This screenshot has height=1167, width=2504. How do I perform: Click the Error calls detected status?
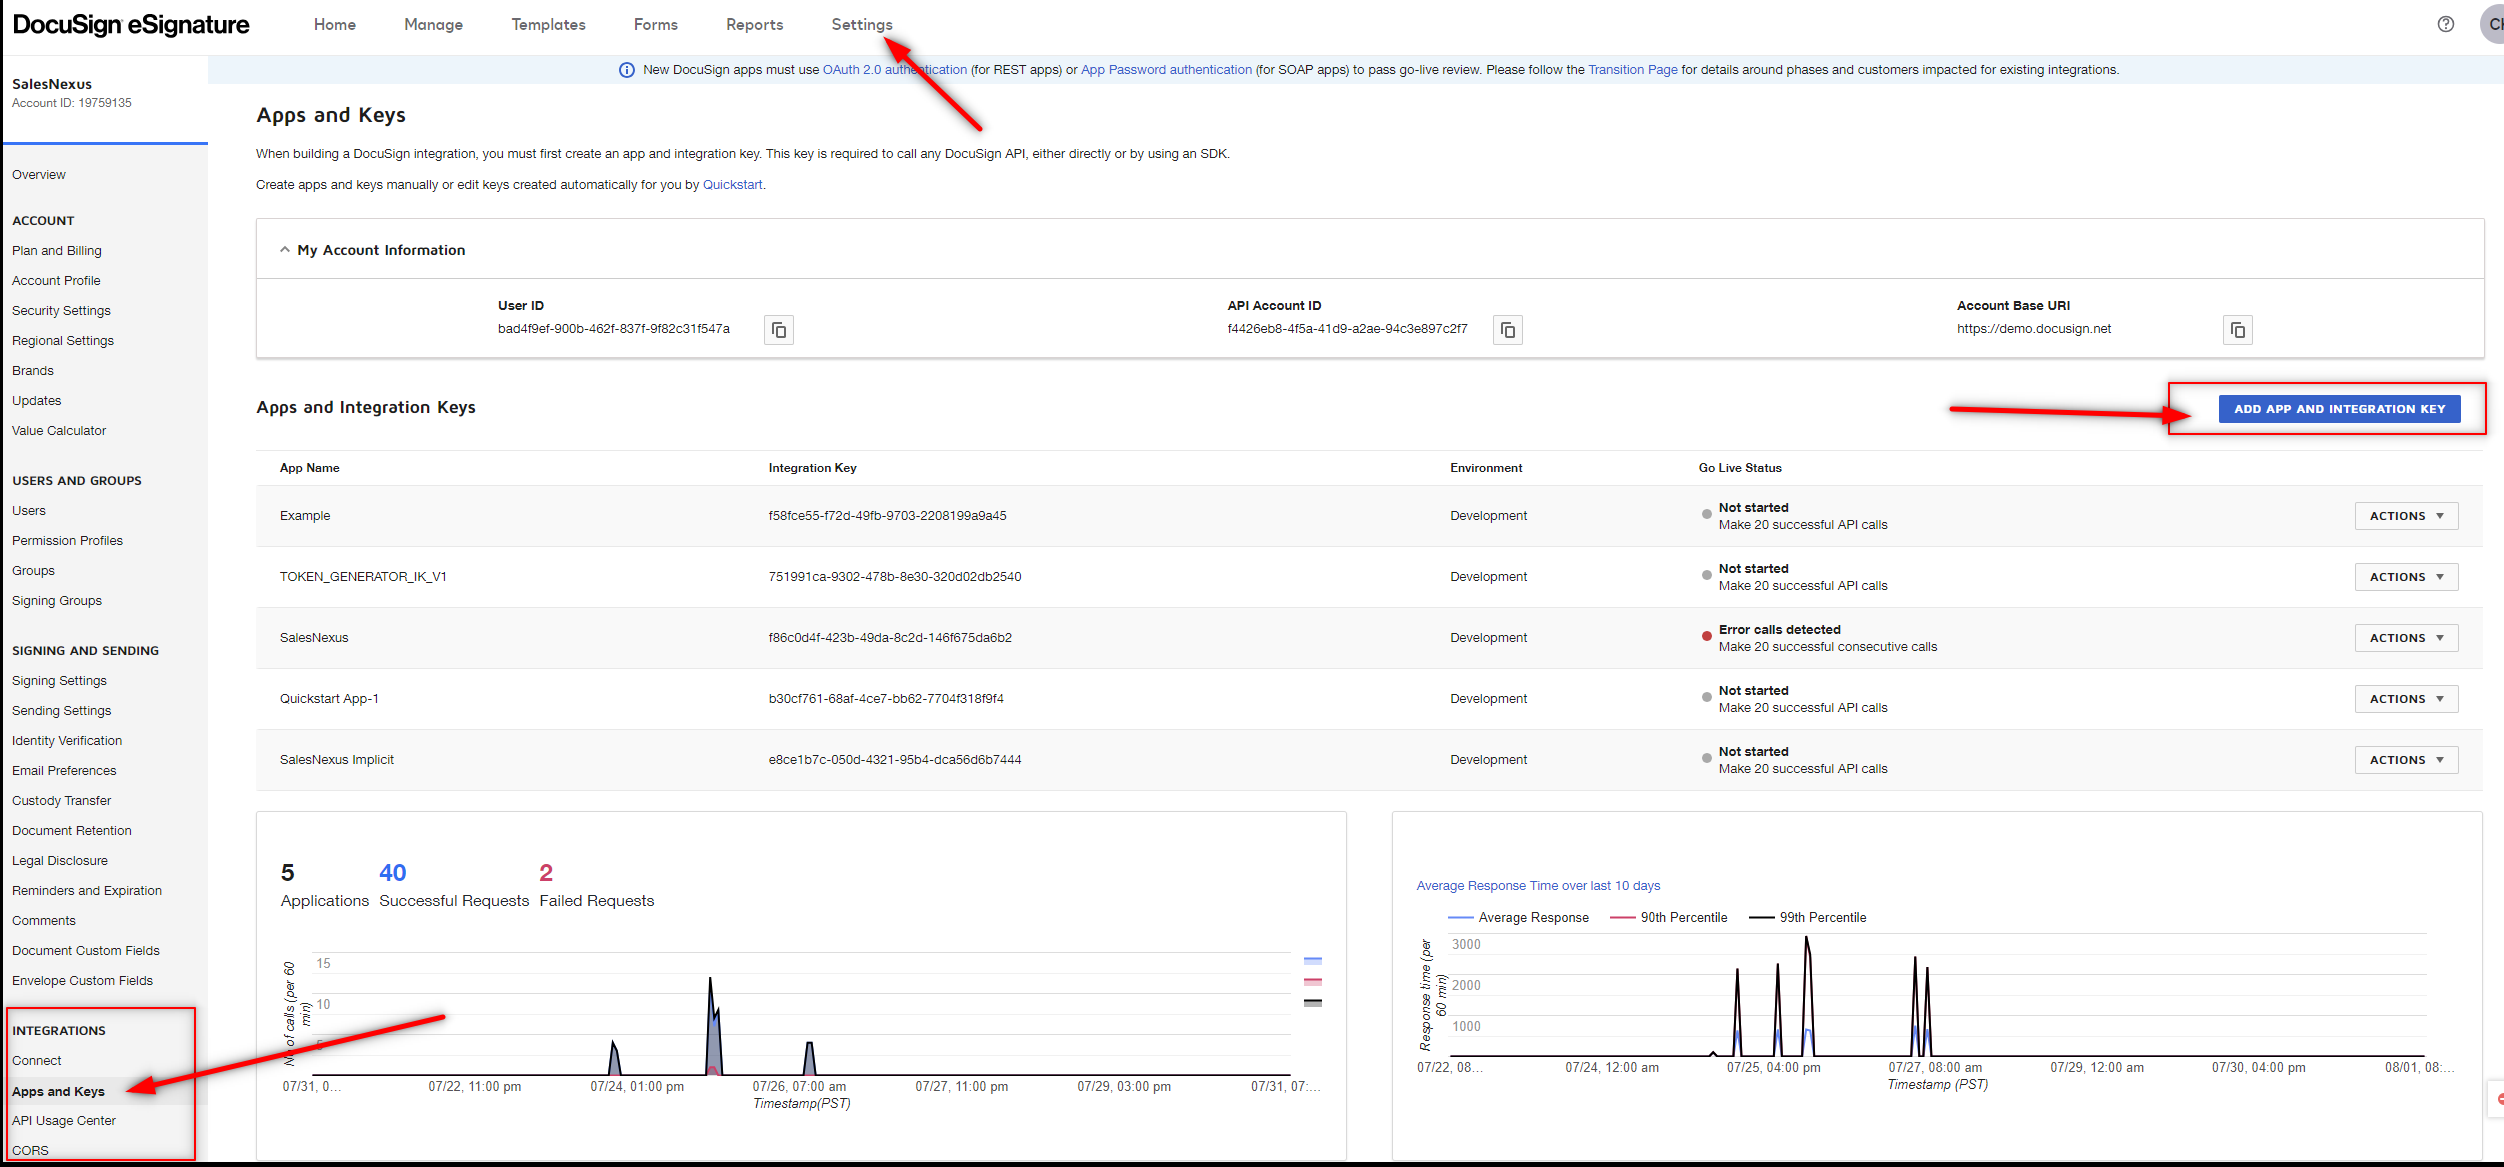click(x=1780, y=630)
